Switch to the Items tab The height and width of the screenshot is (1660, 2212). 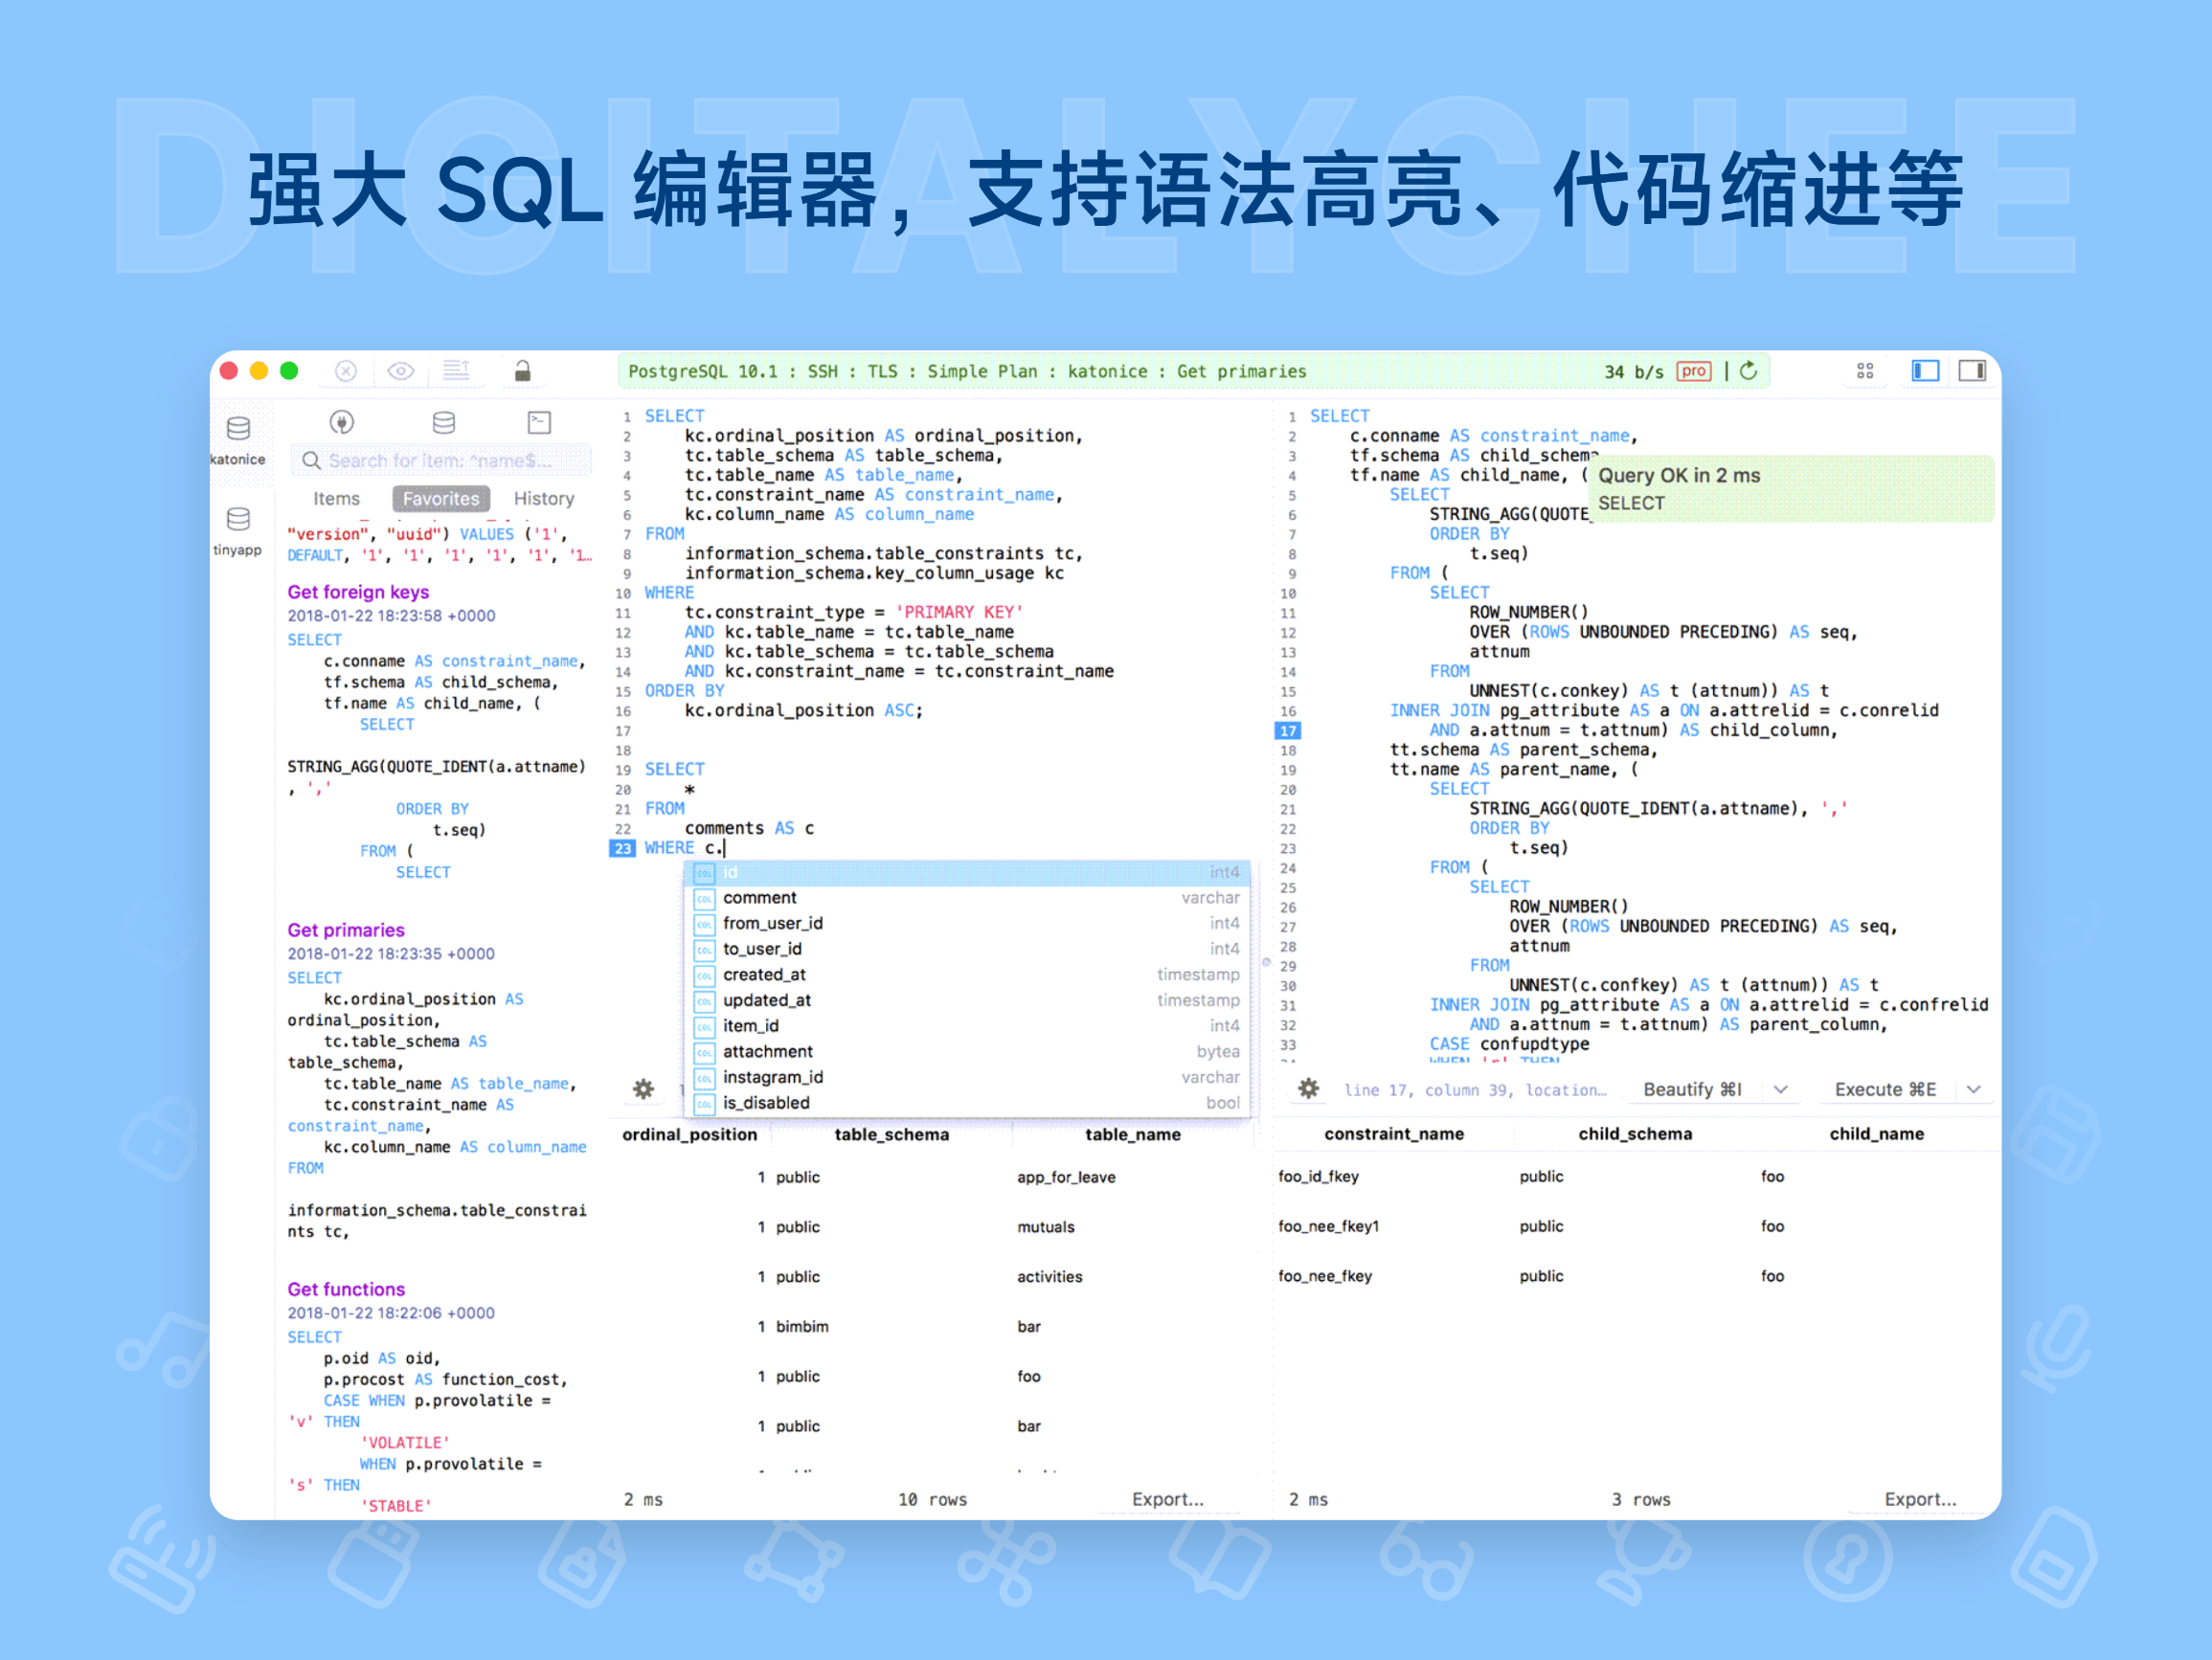(337, 499)
